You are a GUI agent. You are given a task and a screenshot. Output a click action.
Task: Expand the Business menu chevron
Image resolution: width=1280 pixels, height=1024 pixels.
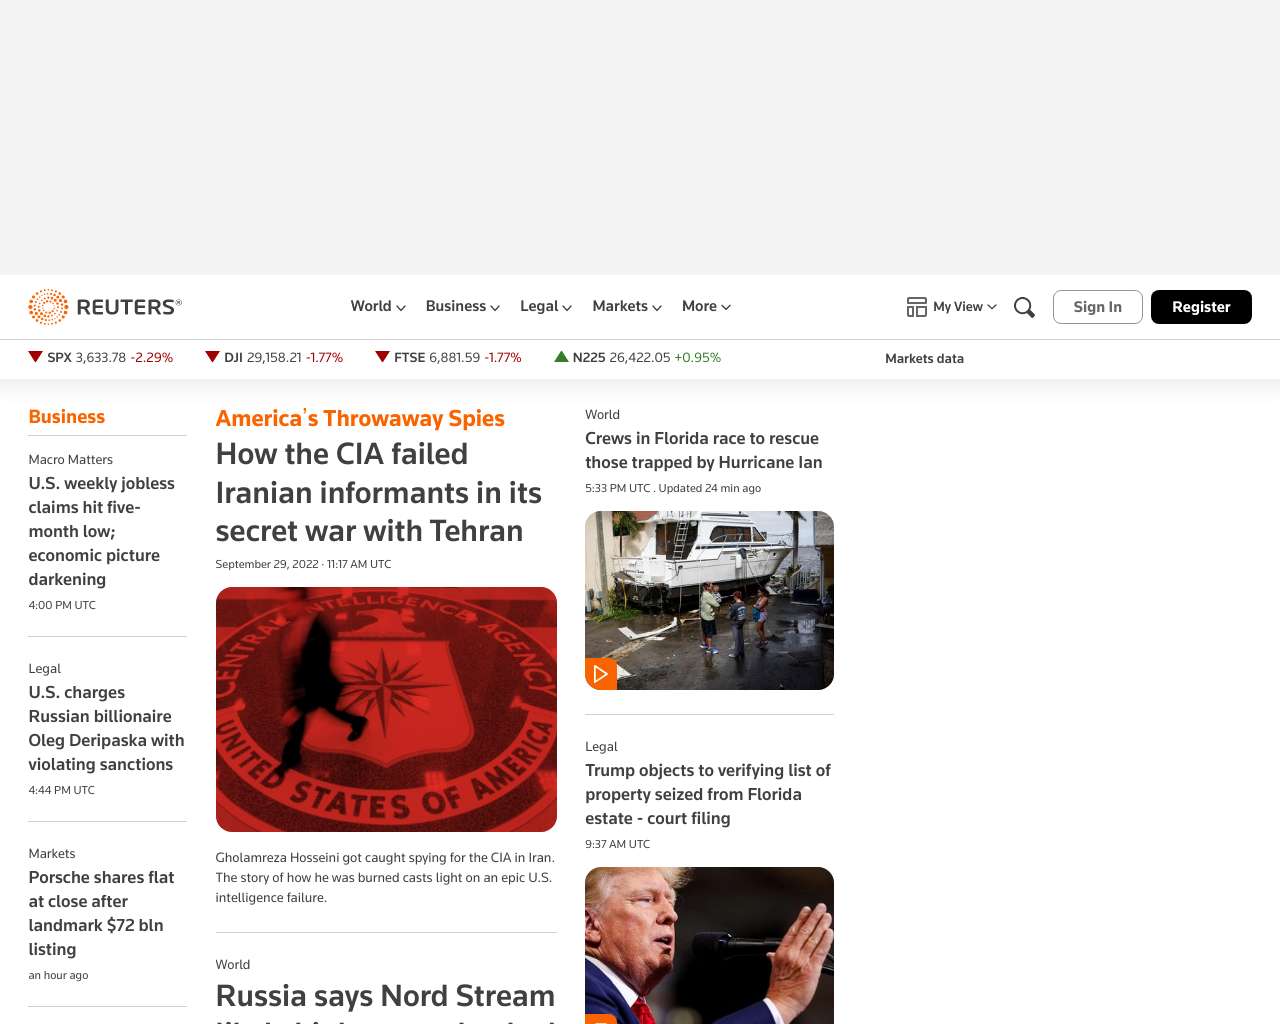coord(495,307)
